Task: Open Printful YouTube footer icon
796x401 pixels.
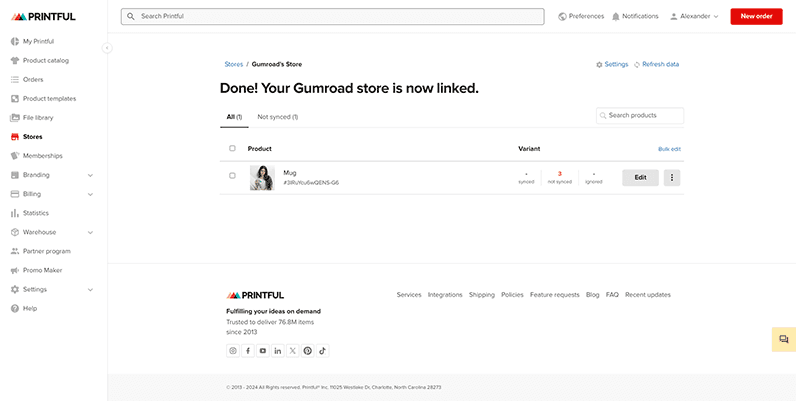Action: click(x=263, y=351)
